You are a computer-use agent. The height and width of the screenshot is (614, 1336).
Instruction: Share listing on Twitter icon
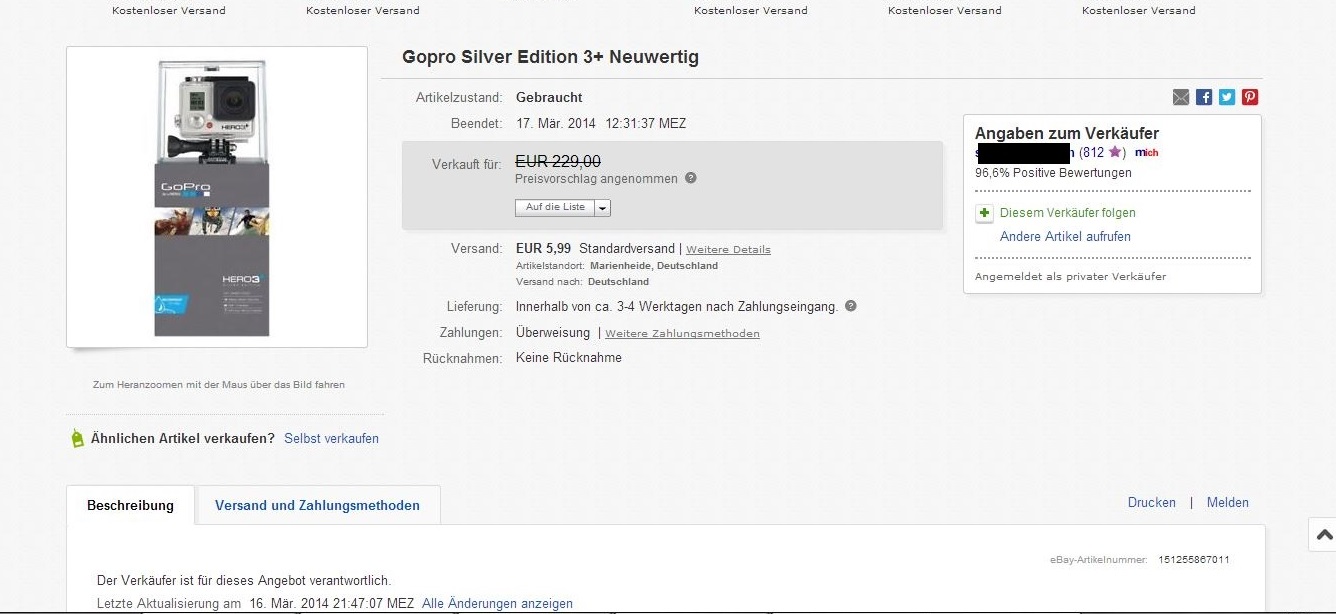tap(1227, 97)
